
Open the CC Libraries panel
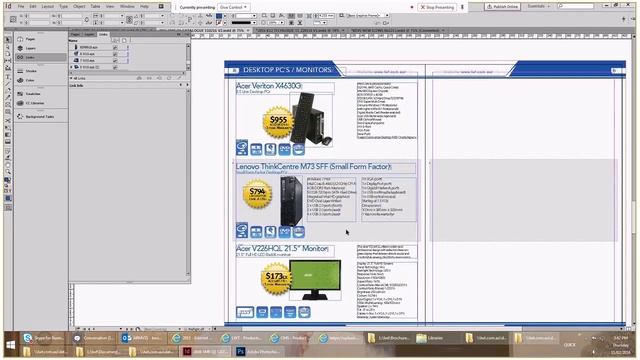point(41,103)
